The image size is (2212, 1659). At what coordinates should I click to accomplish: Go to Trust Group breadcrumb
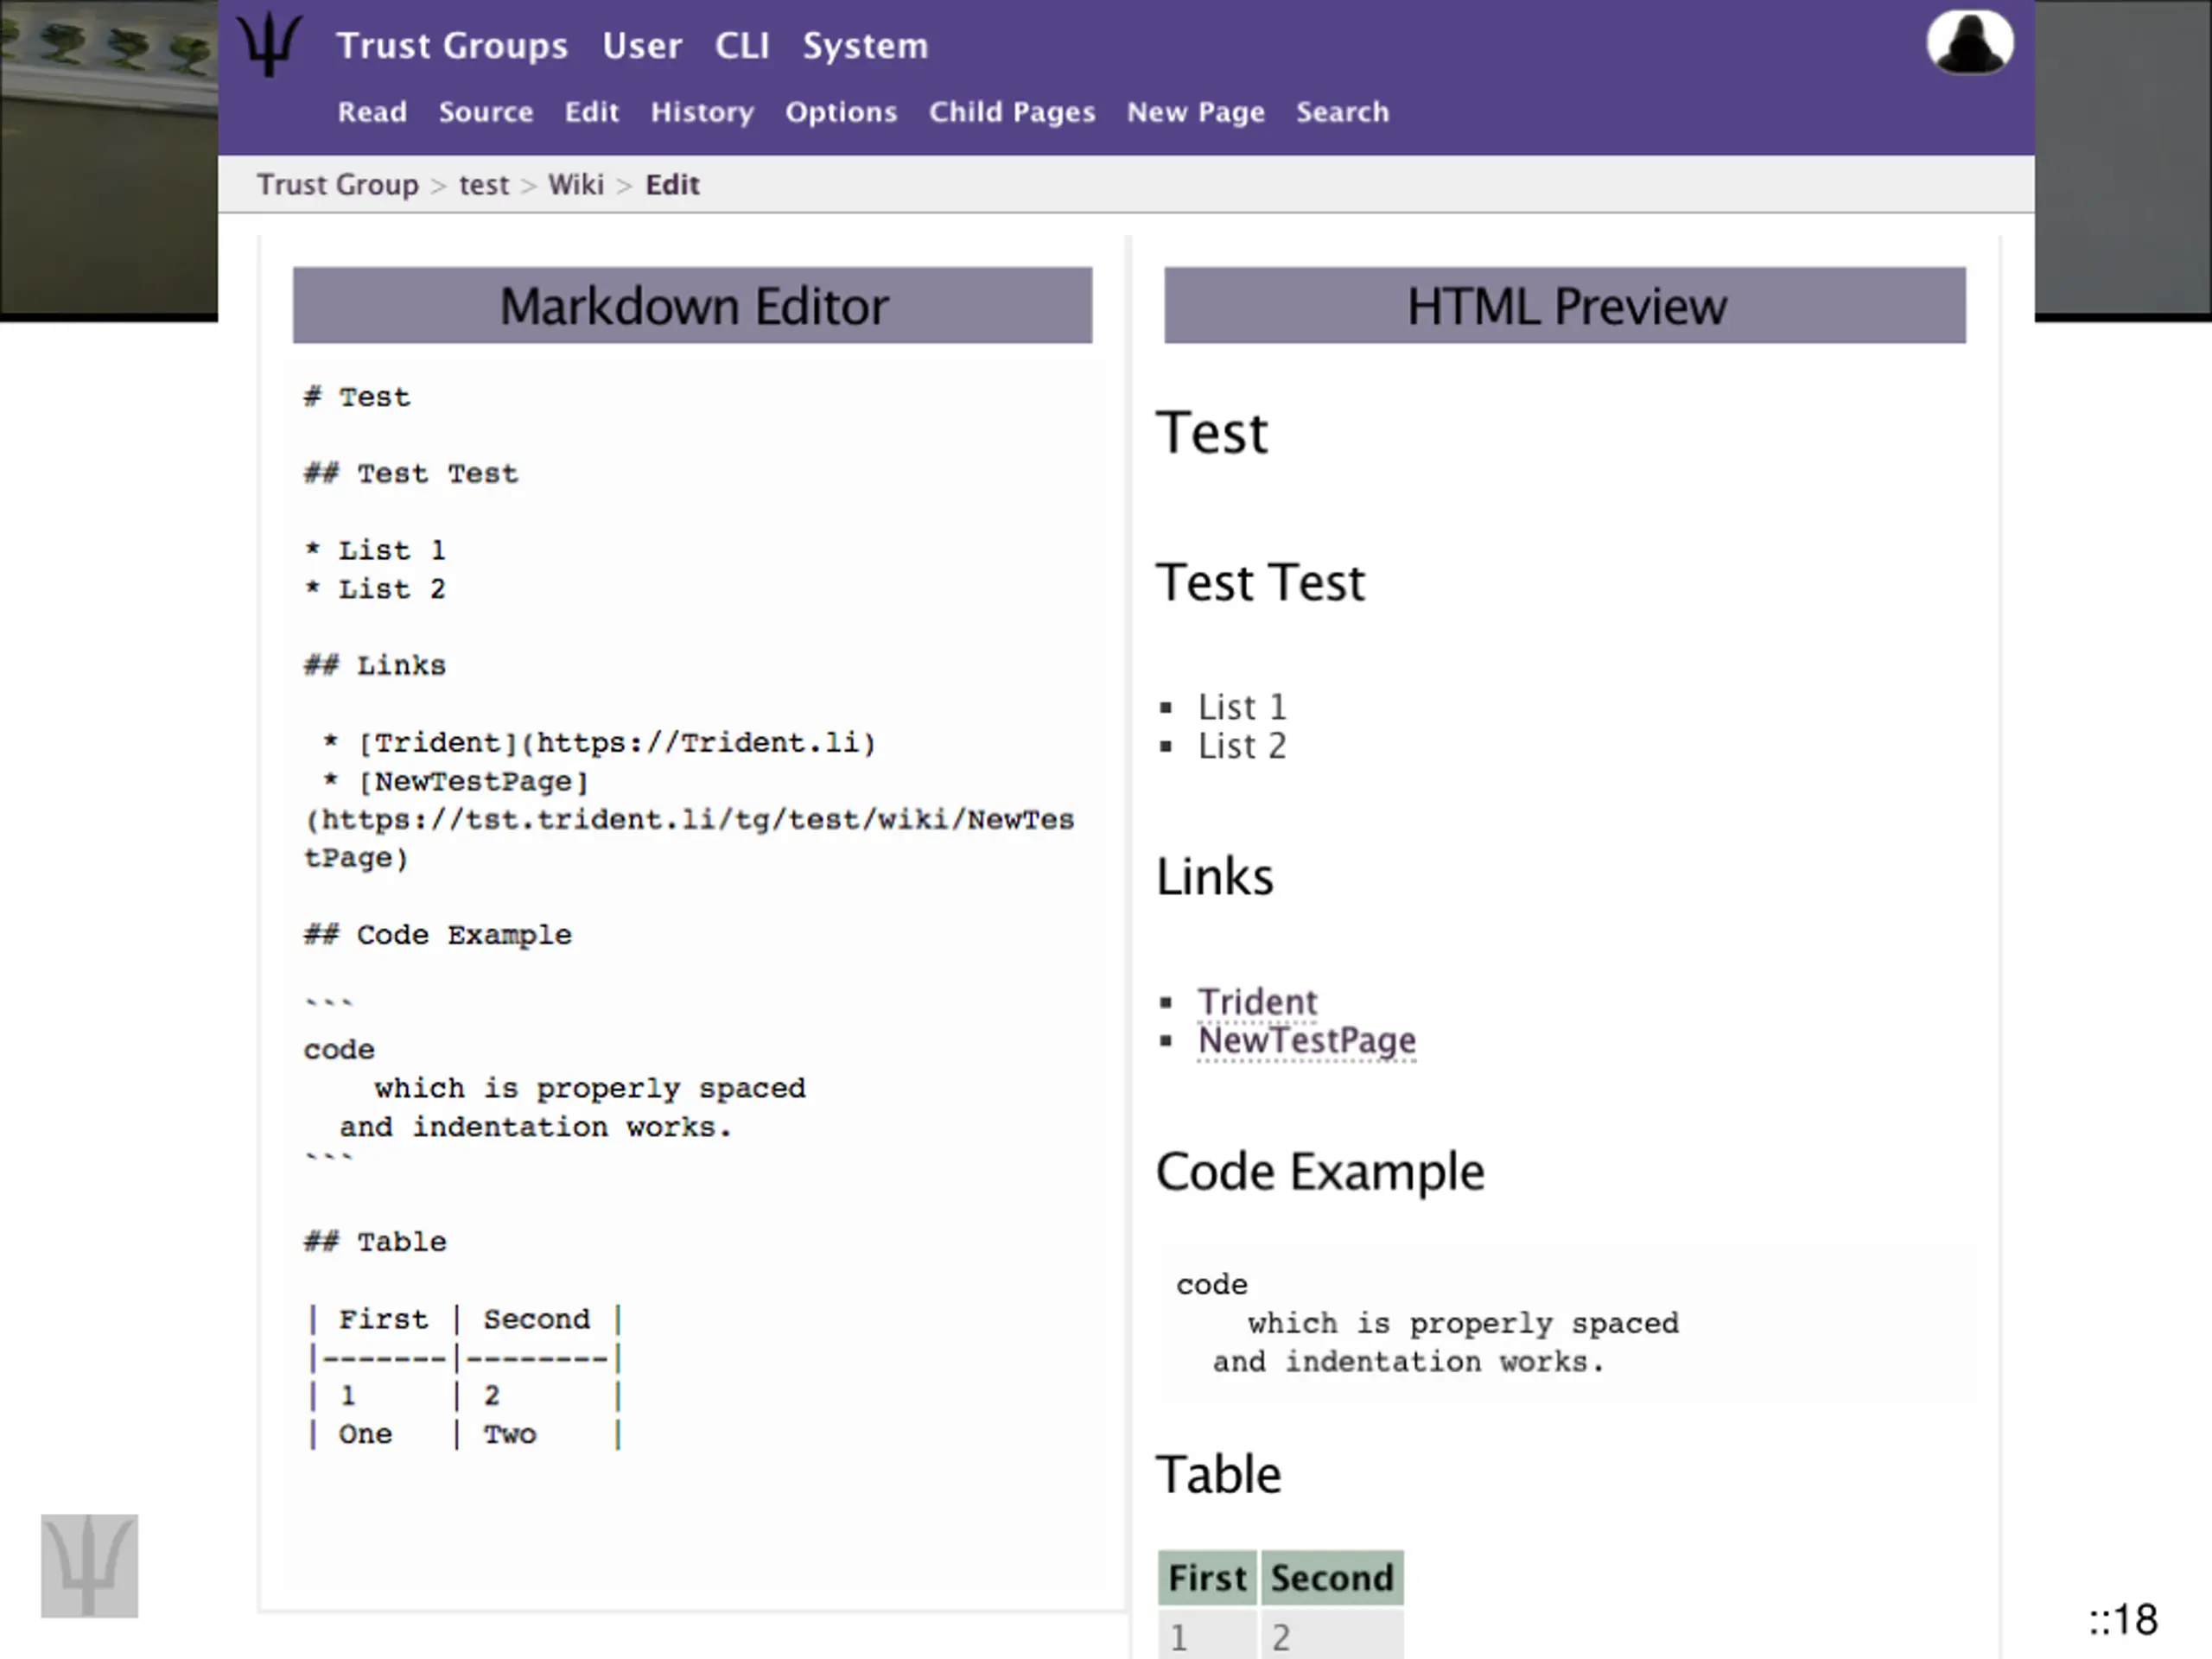[338, 185]
